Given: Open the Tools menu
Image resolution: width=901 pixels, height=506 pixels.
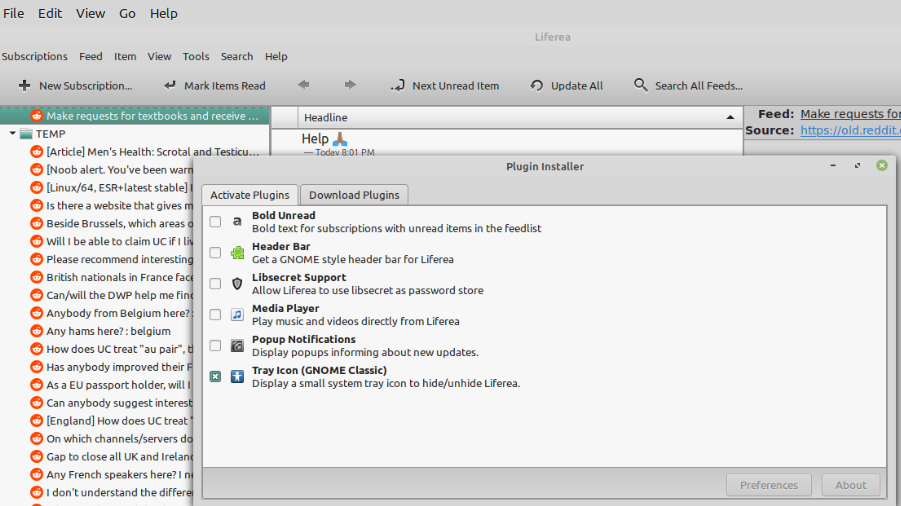Looking at the screenshot, I should 196,57.
